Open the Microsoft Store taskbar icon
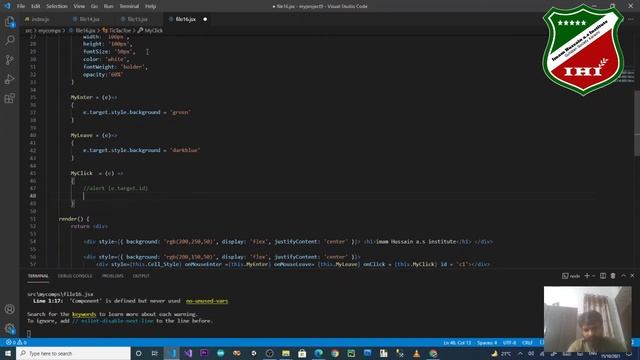Screen dimensions: 640x360 click(x=302, y=353)
